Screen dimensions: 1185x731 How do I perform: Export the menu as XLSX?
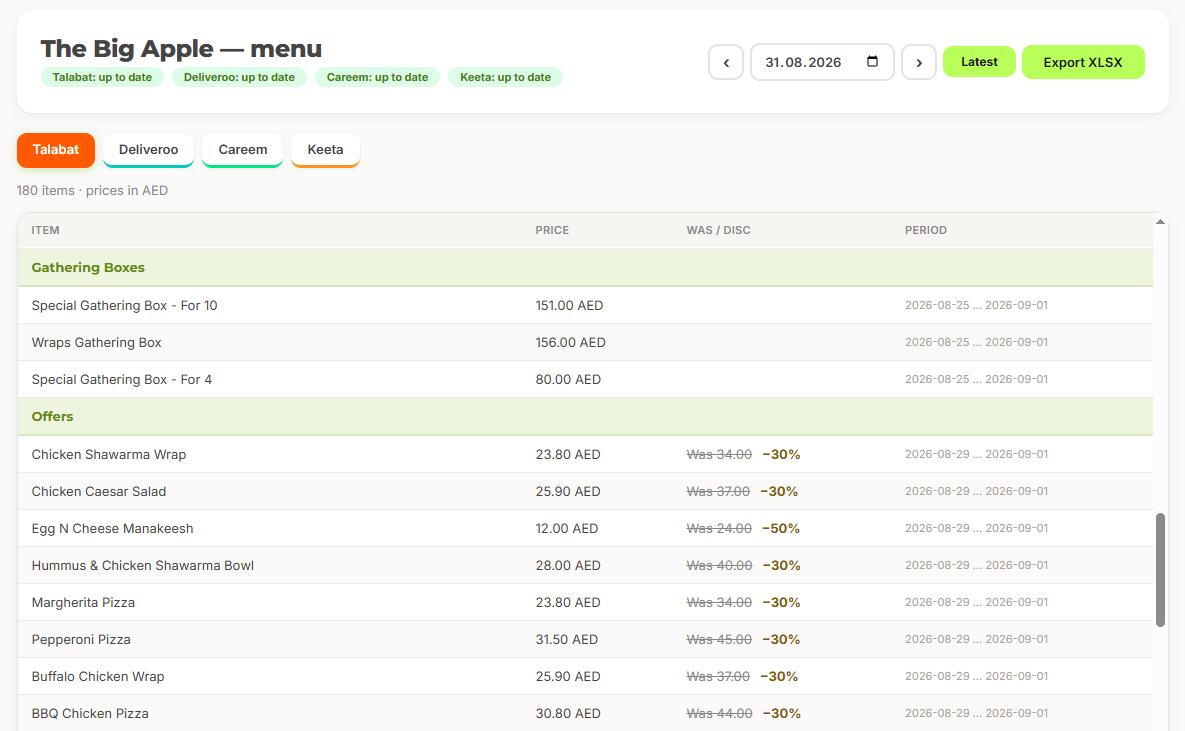(x=1083, y=62)
